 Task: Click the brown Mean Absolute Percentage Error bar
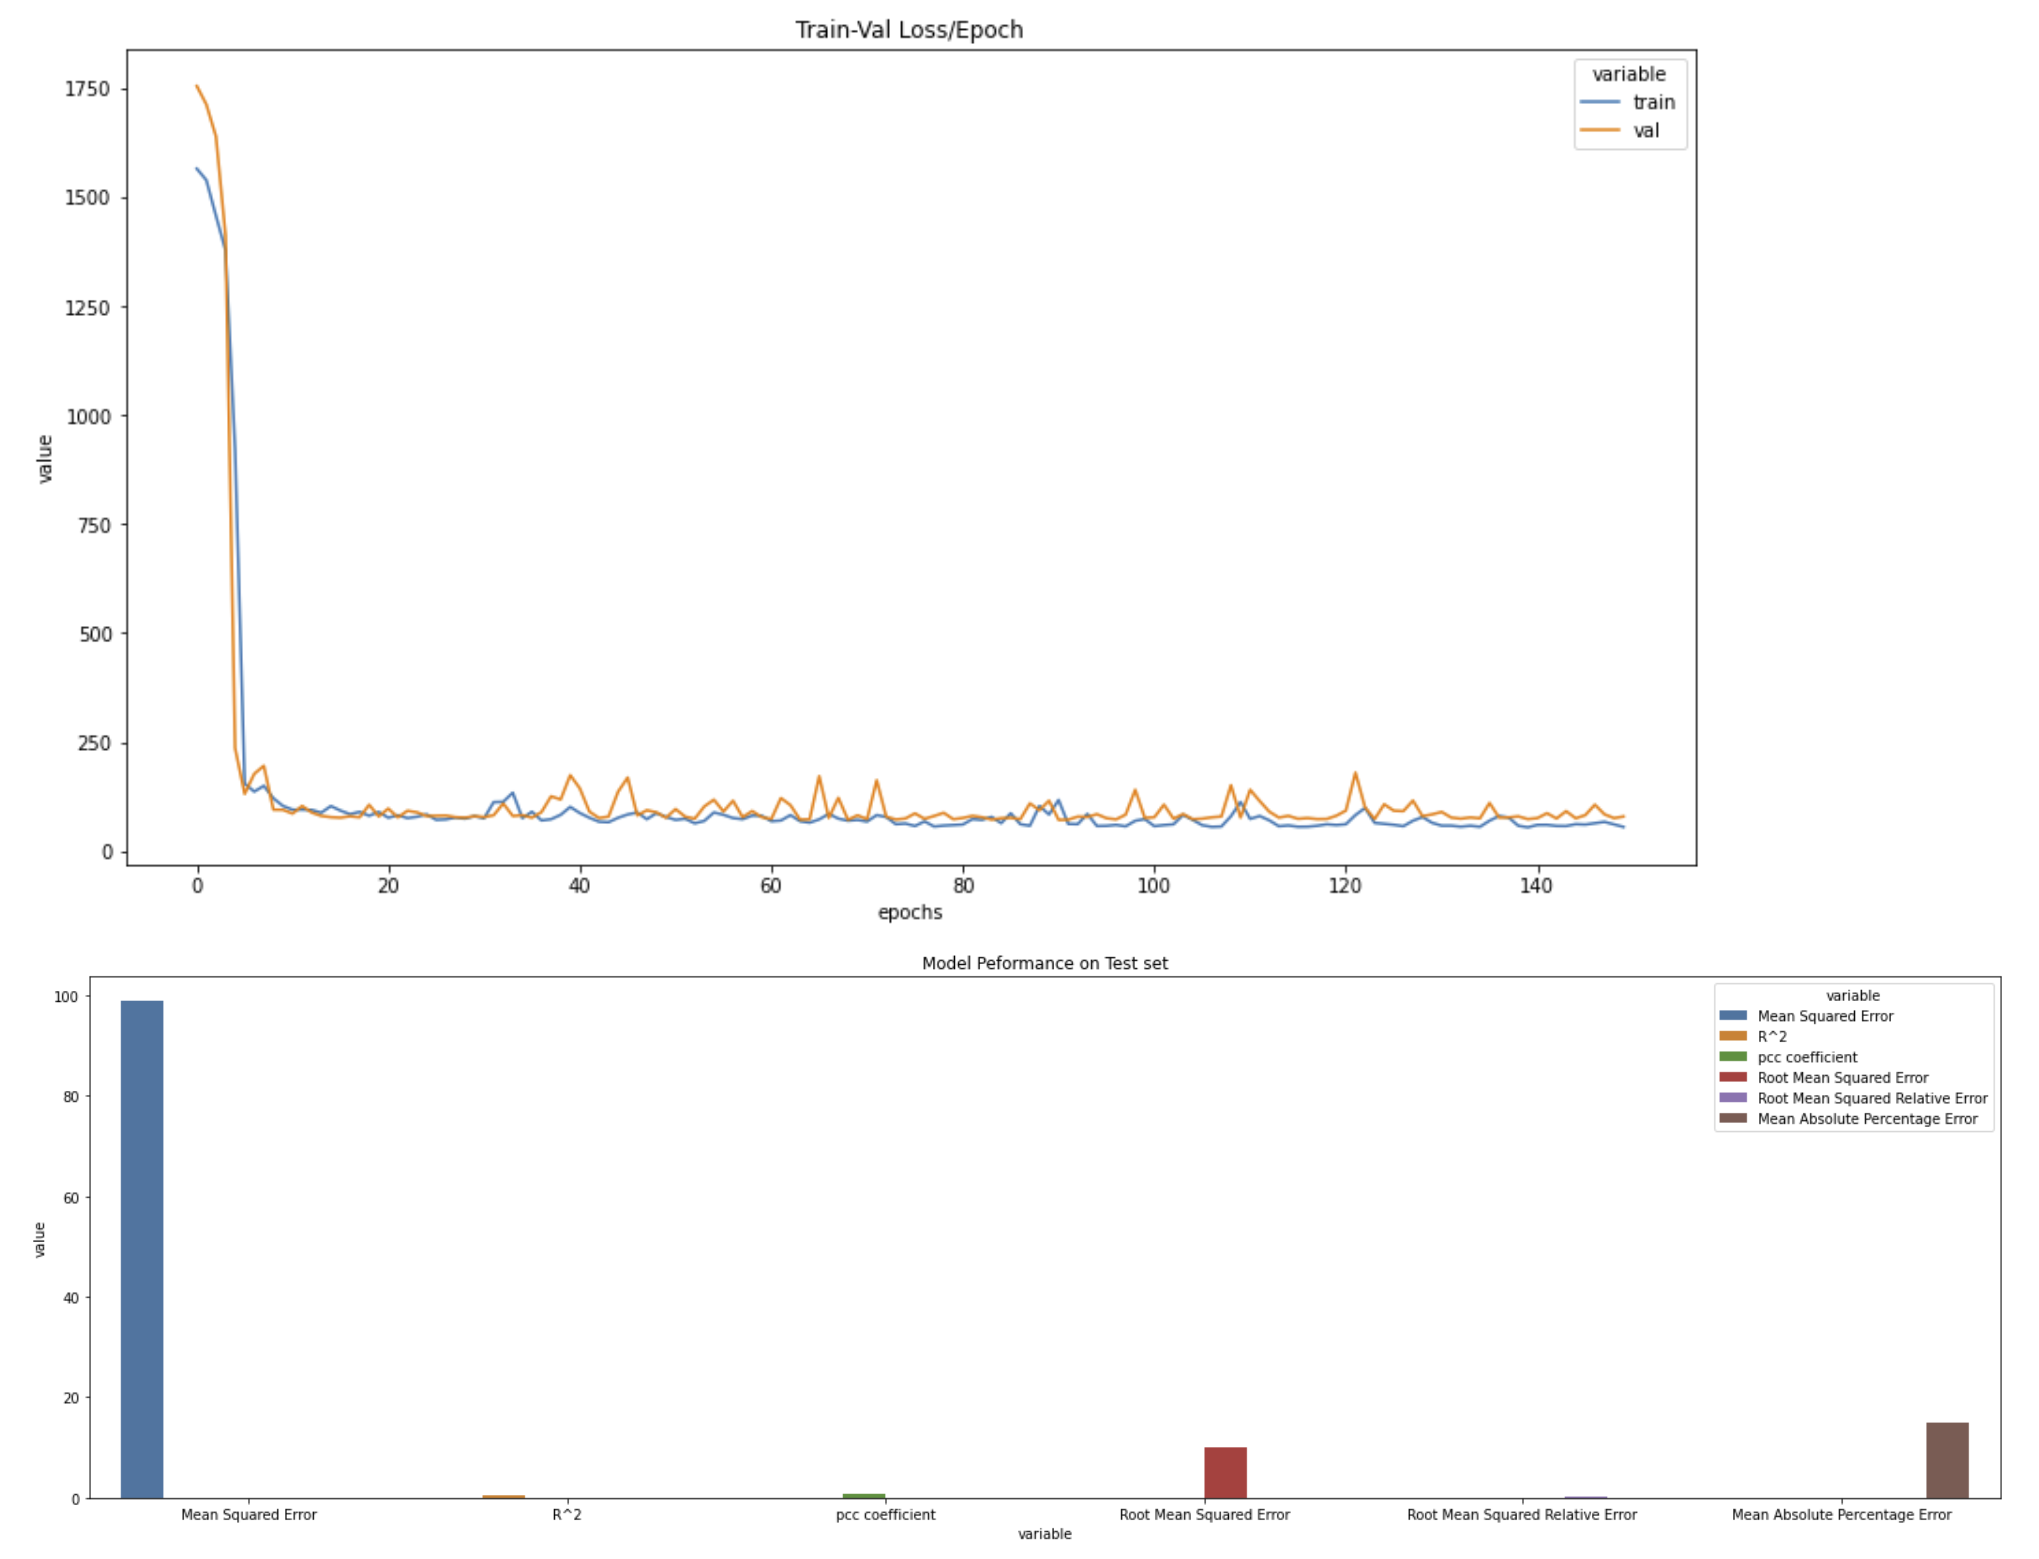pyautogui.click(x=1947, y=1460)
